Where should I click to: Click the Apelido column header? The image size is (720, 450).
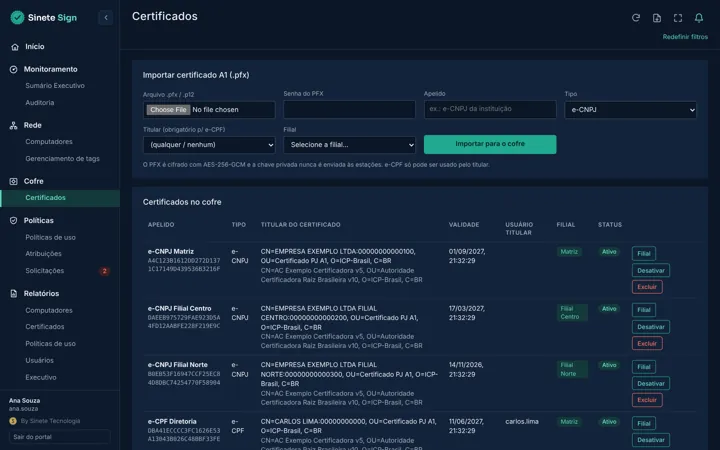(161, 225)
